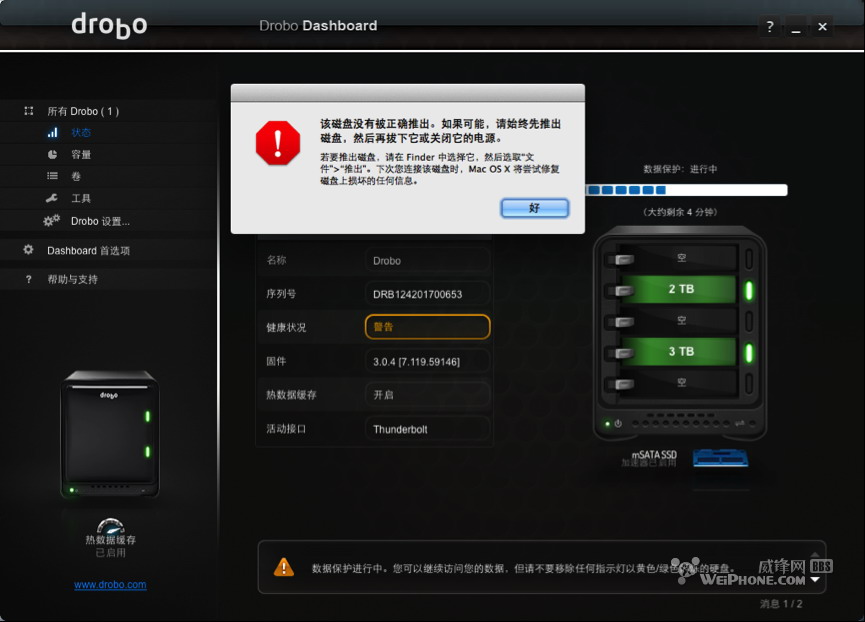Click the 固件 label
Viewport: 865px width, 622px height.
click(x=276, y=362)
